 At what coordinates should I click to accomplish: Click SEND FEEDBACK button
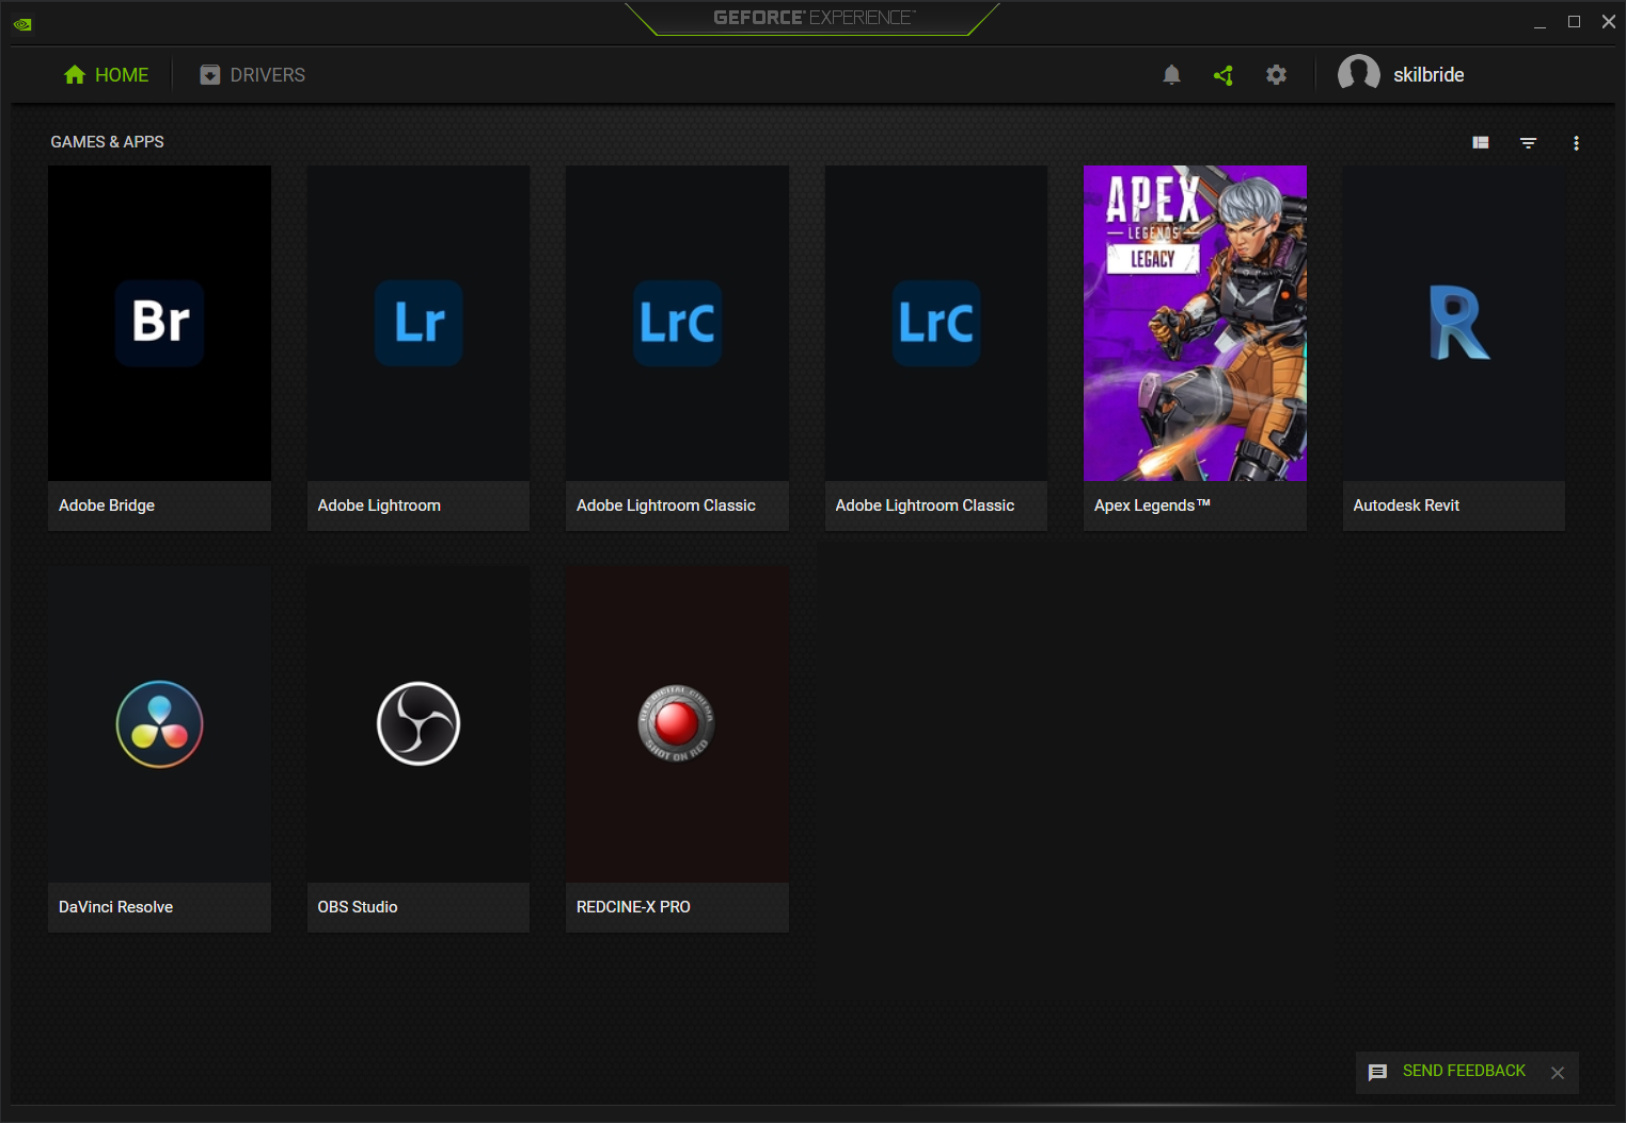(x=1464, y=1071)
